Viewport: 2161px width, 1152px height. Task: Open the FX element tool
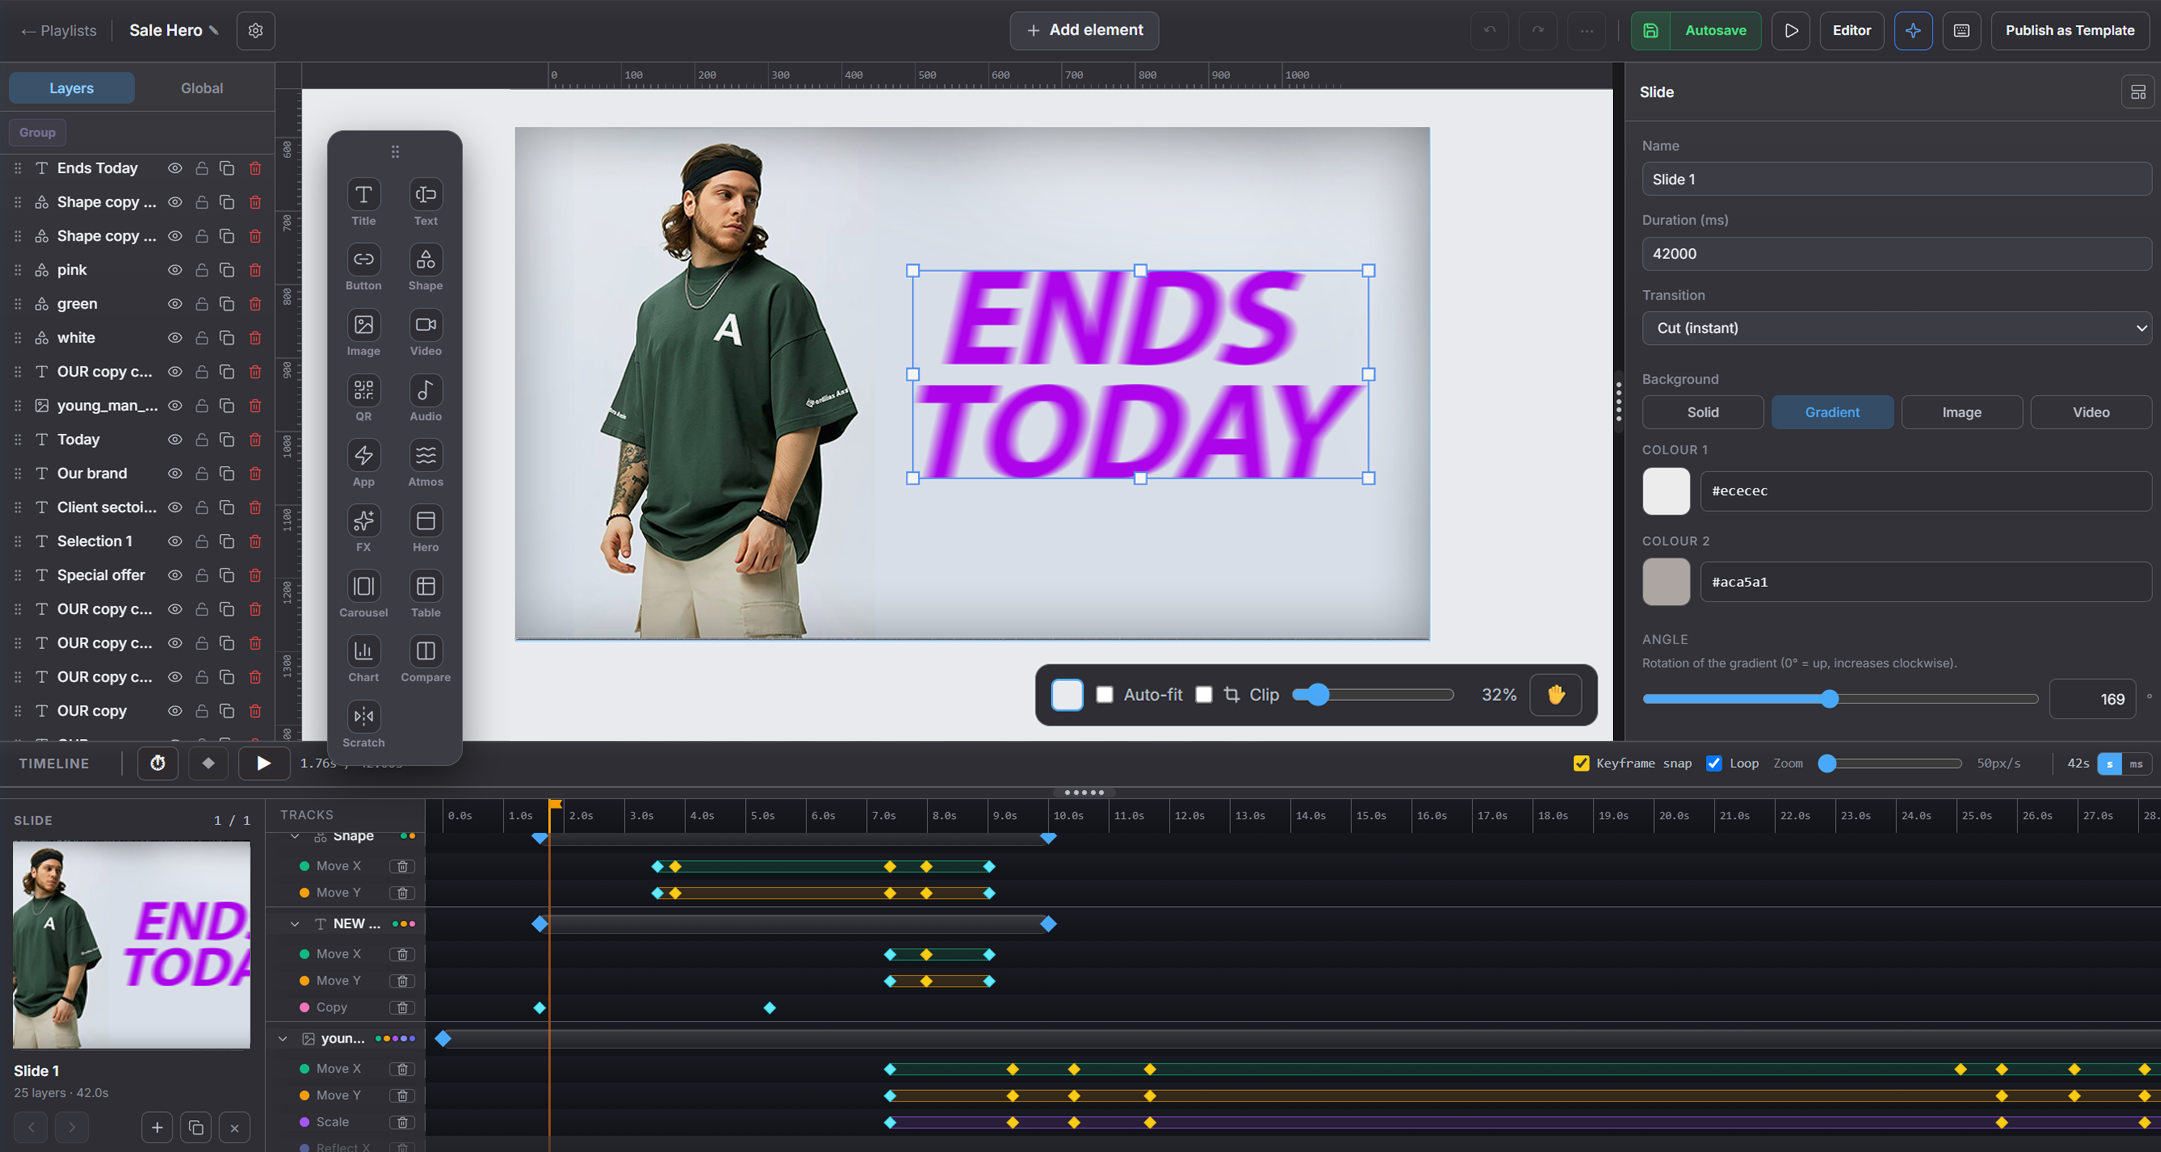point(363,529)
